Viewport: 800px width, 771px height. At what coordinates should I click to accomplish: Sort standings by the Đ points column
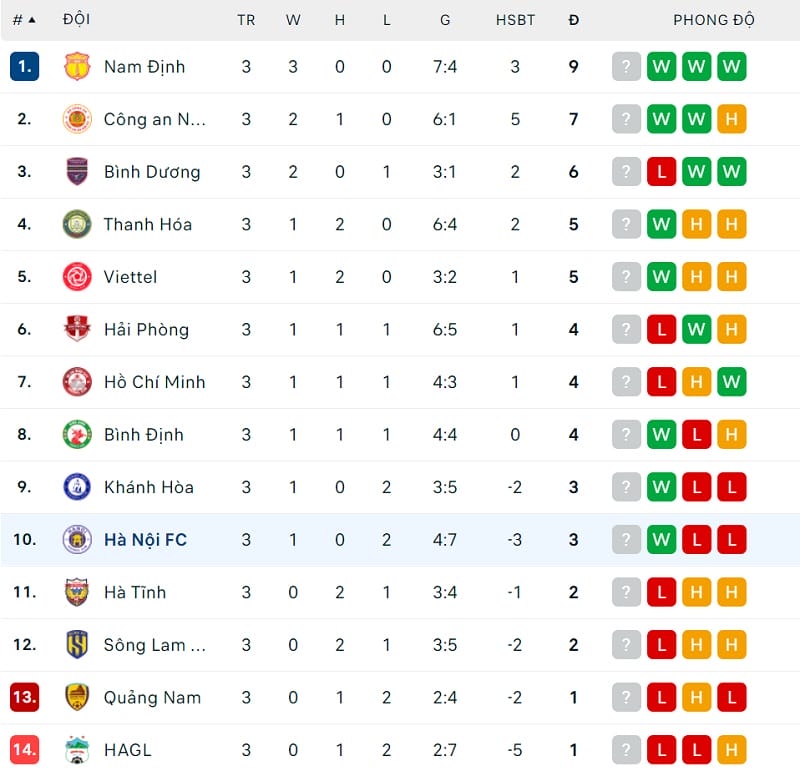pyautogui.click(x=573, y=20)
